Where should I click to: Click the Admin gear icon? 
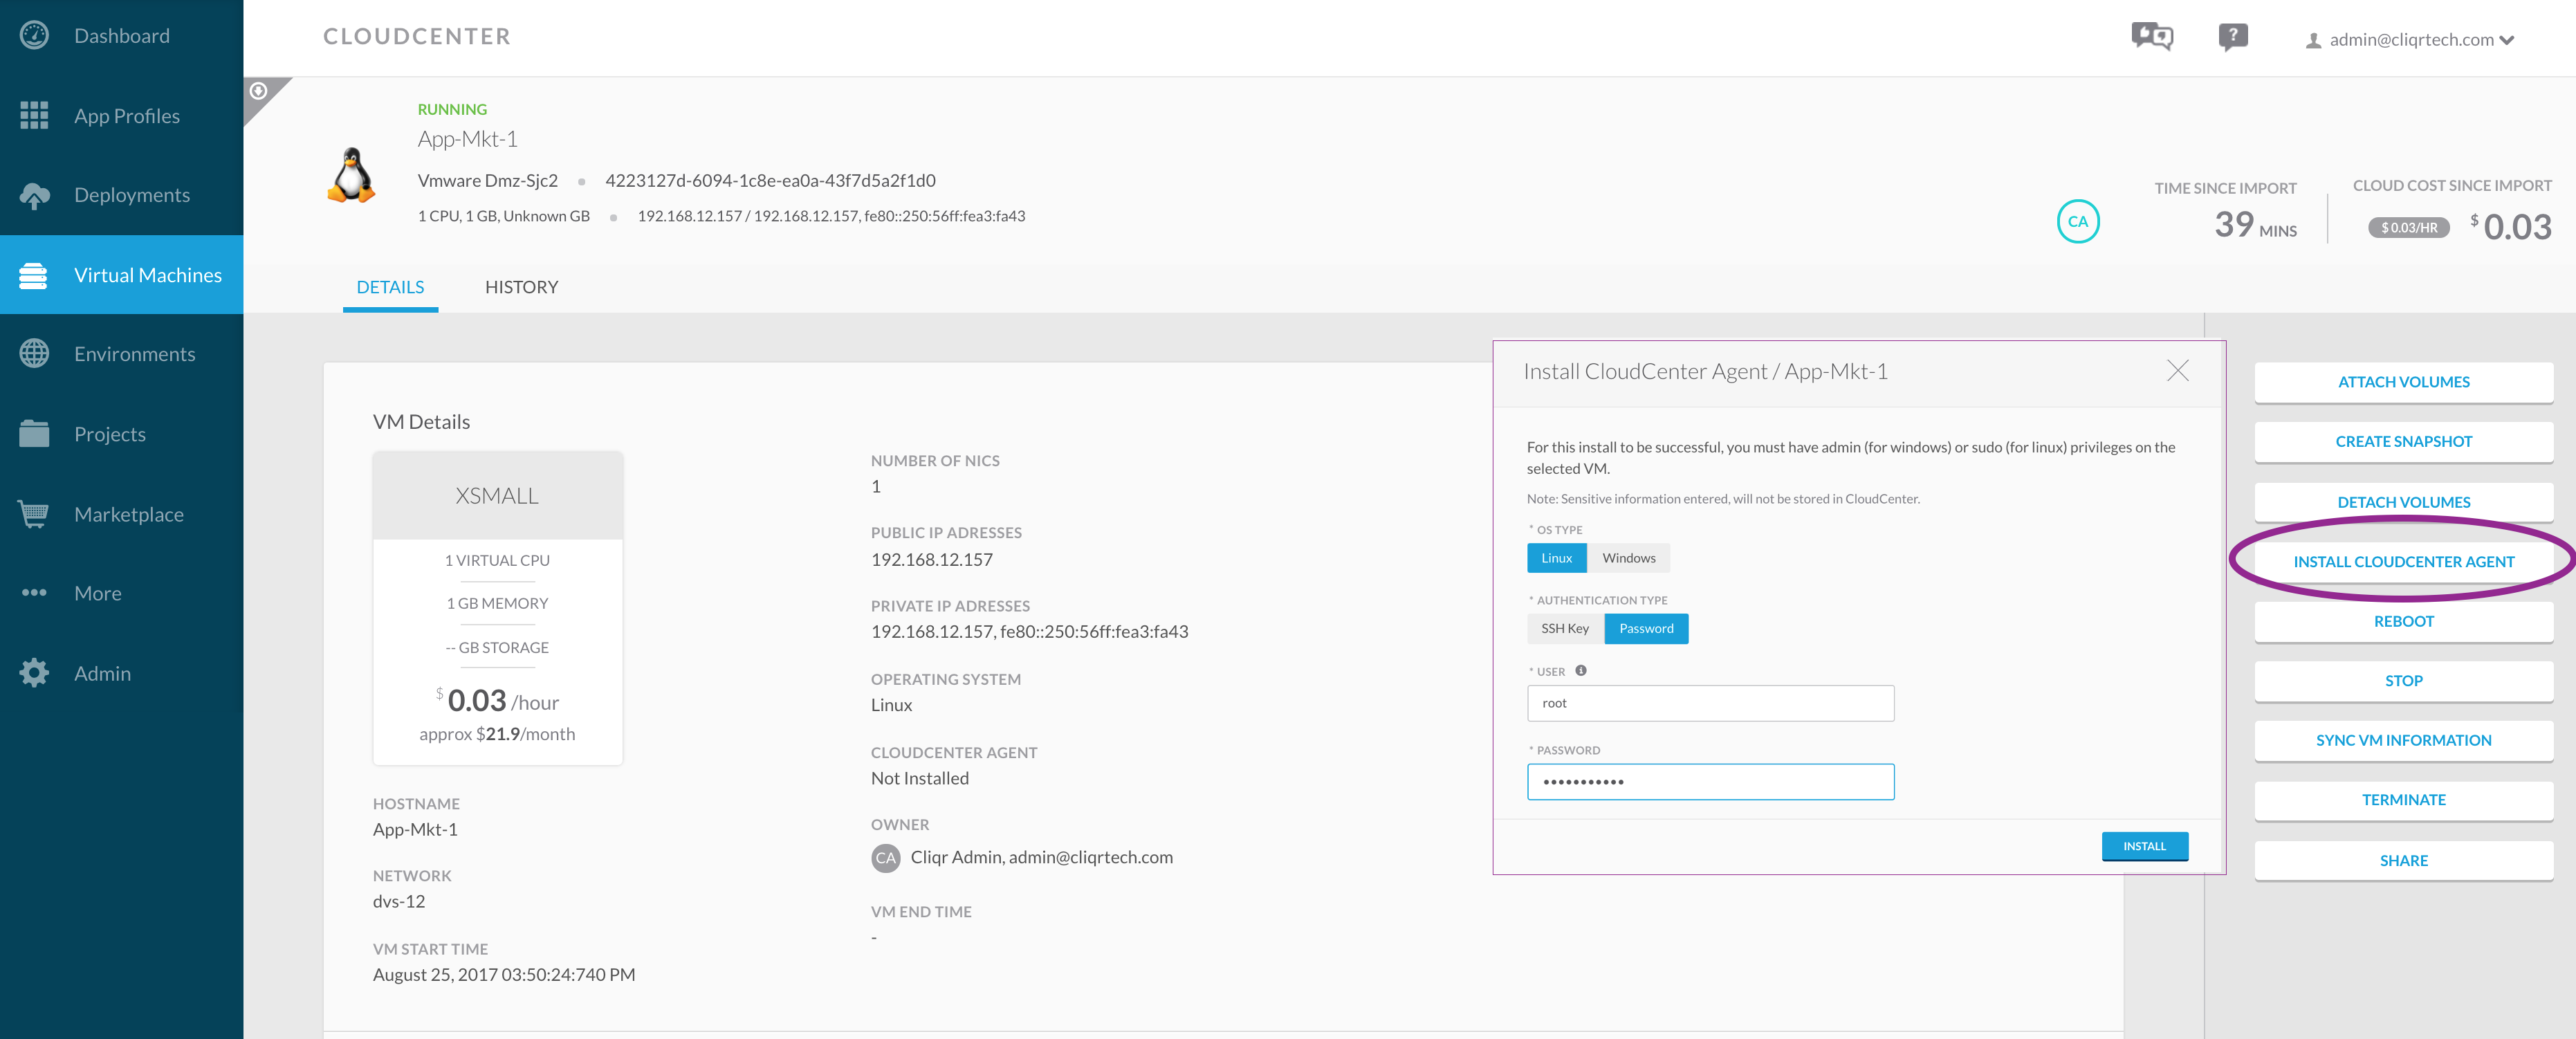tap(34, 673)
